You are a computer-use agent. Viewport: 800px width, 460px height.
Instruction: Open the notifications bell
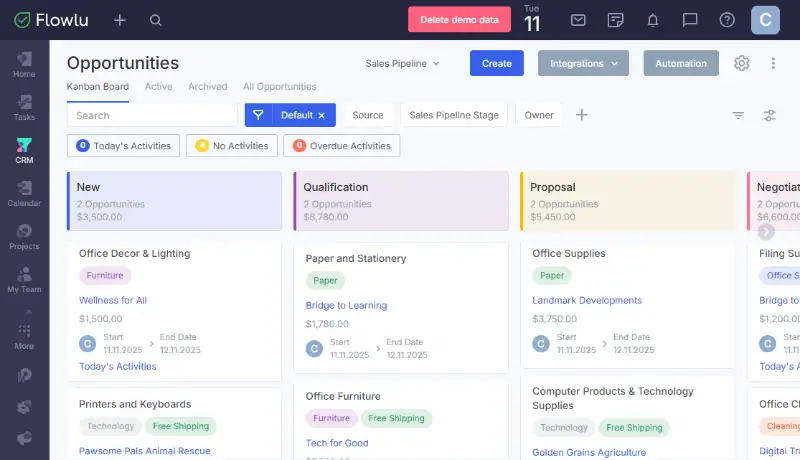point(653,20)
